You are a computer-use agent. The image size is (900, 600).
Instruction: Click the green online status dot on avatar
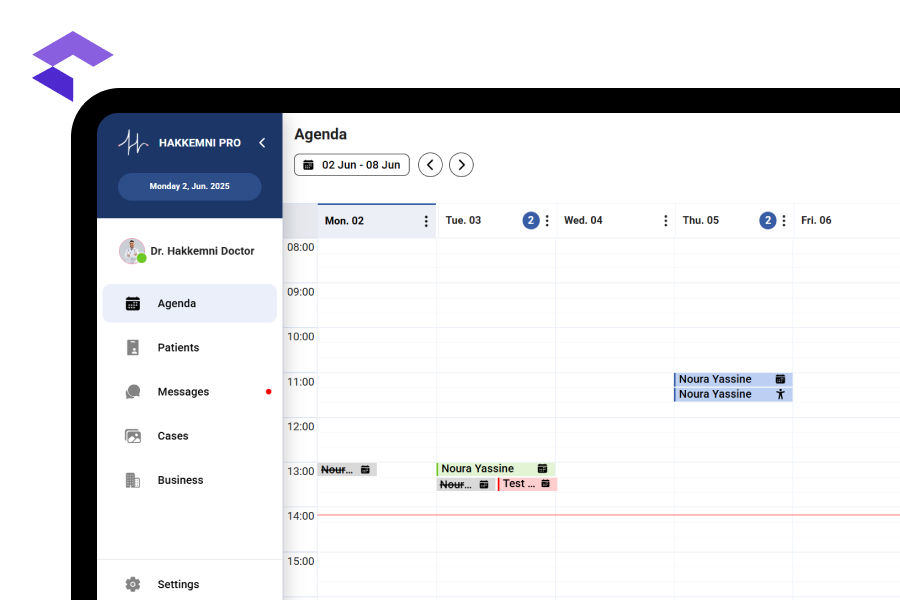tap(142, 258)
